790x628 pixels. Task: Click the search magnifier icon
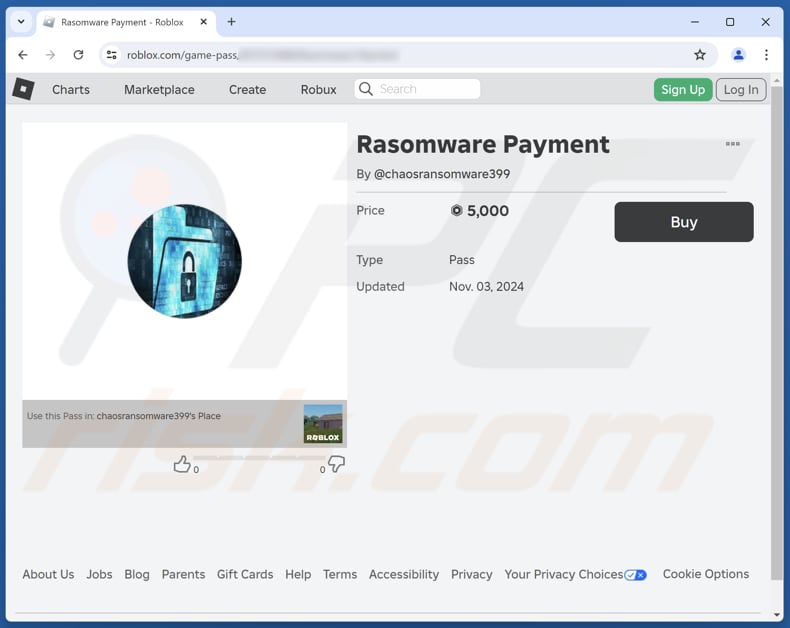click(x=366, y=89)
